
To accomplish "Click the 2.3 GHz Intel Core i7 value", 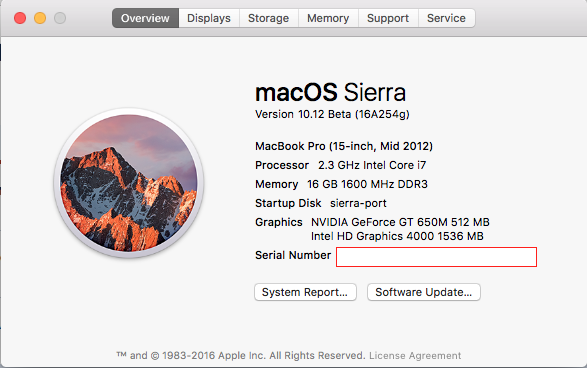I will (x=372, y=165).
